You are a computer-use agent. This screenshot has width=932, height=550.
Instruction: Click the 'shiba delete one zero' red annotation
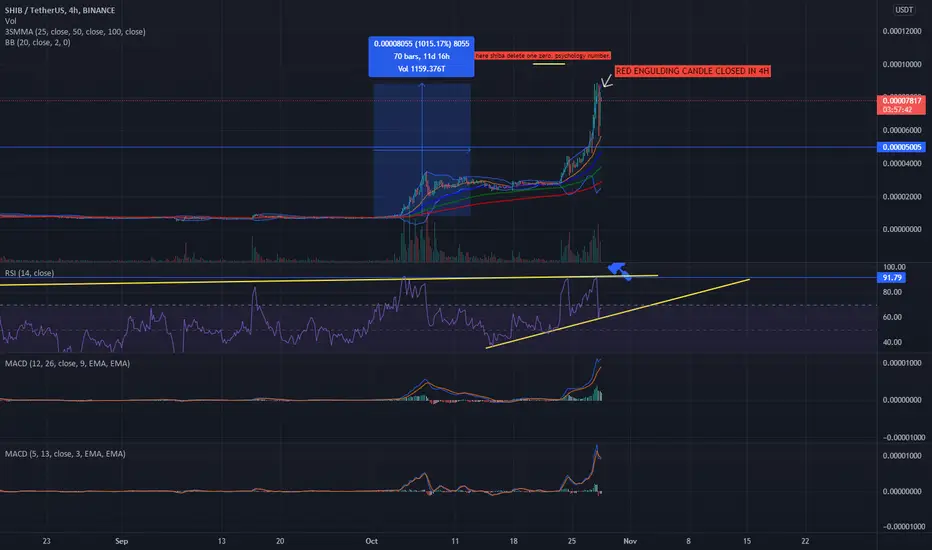point(543,55)
